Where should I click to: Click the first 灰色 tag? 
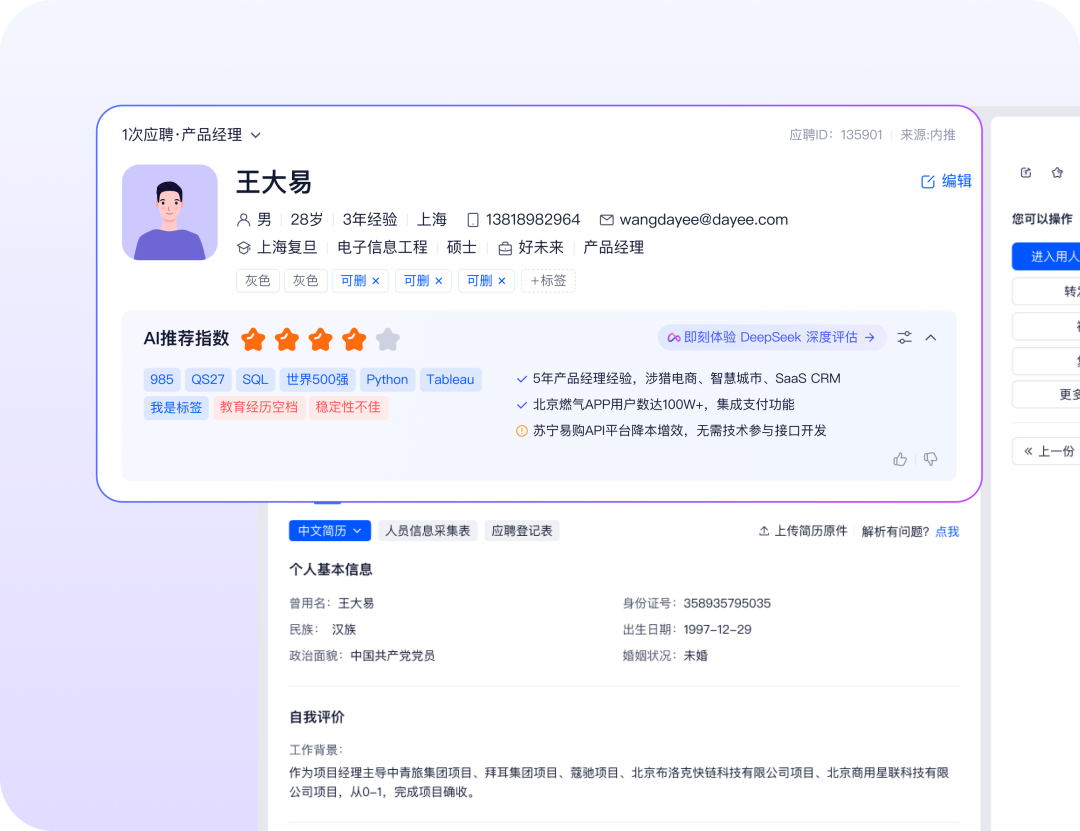click(258, 280)
